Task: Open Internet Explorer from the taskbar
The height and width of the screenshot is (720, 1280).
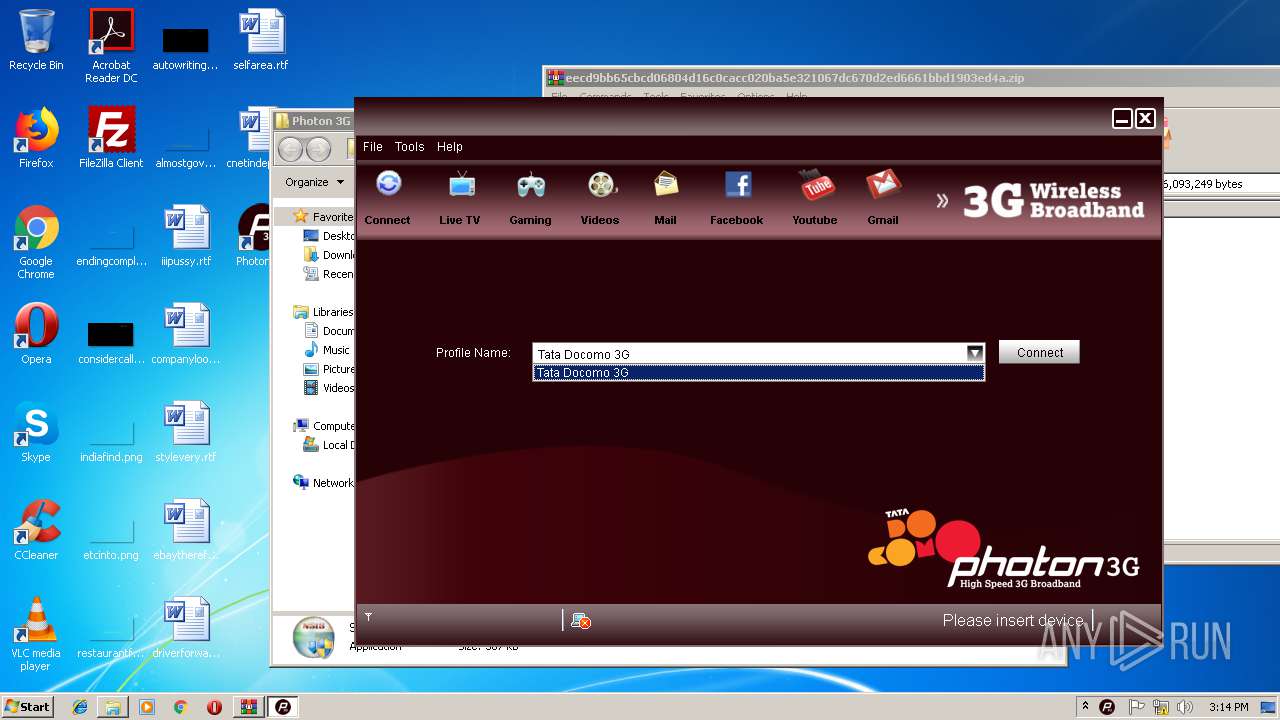Action: pos(80,706)
